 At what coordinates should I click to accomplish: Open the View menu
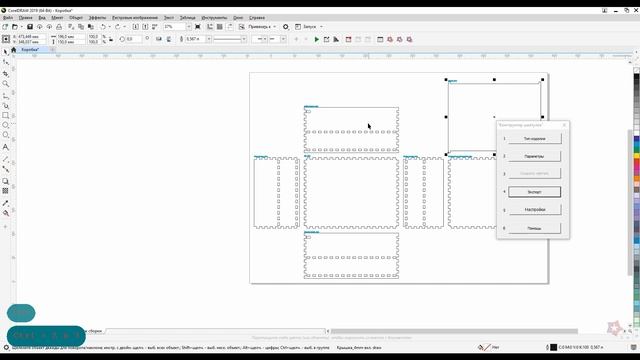42,18
